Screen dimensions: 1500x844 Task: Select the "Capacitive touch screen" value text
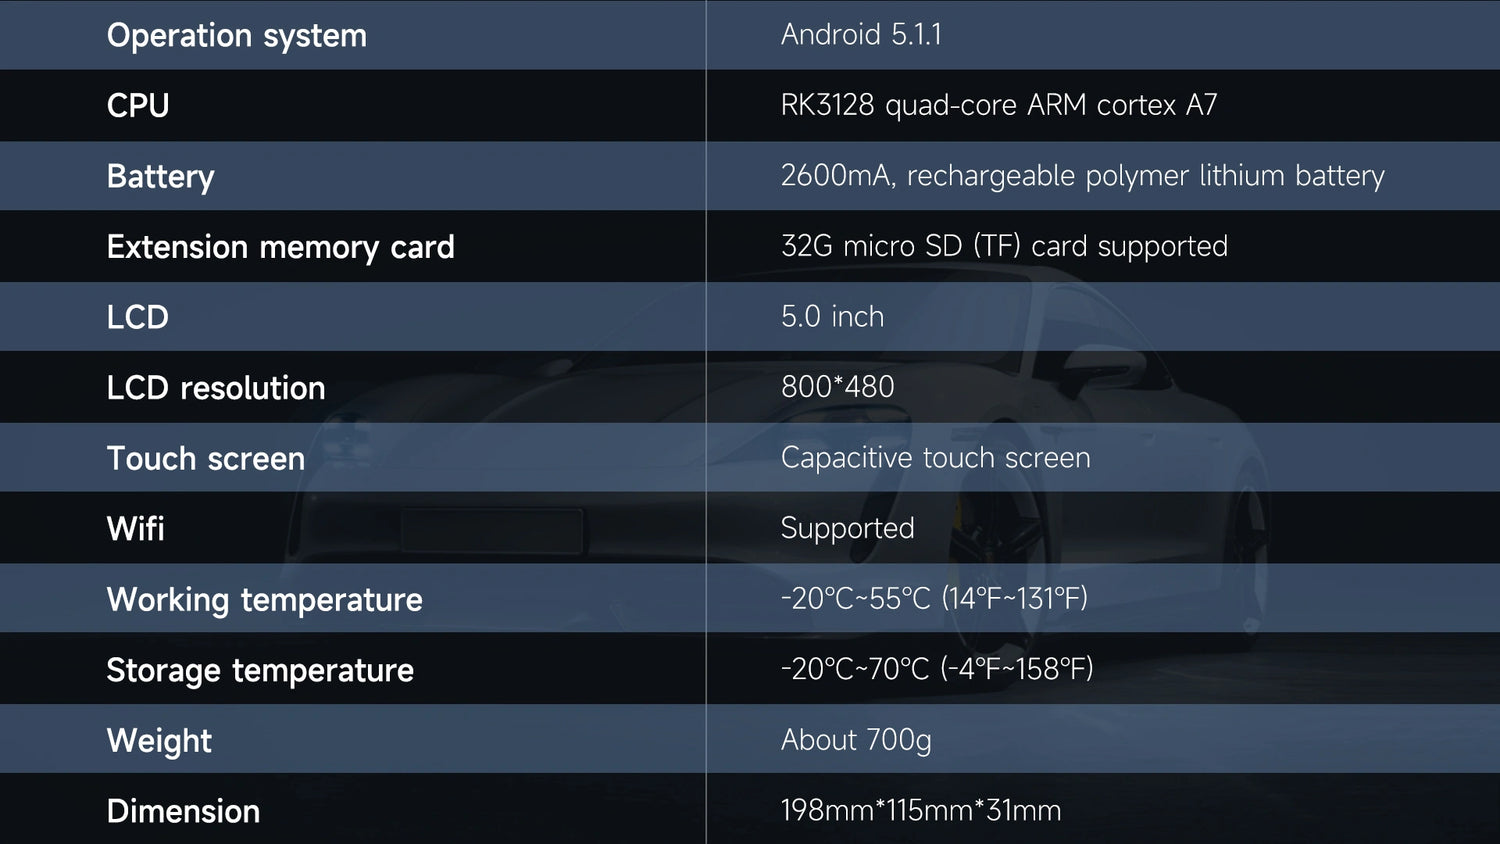(x=935, y=458)
